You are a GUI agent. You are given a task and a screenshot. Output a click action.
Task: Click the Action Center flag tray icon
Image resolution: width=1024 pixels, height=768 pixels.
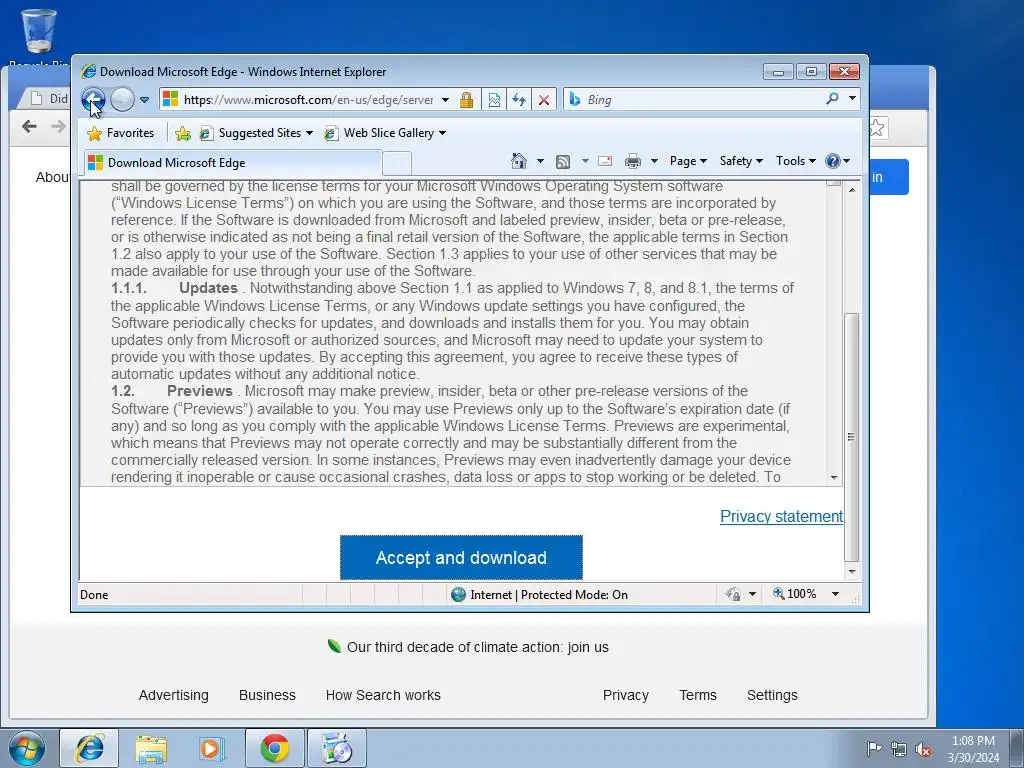[x=874, y=748]
